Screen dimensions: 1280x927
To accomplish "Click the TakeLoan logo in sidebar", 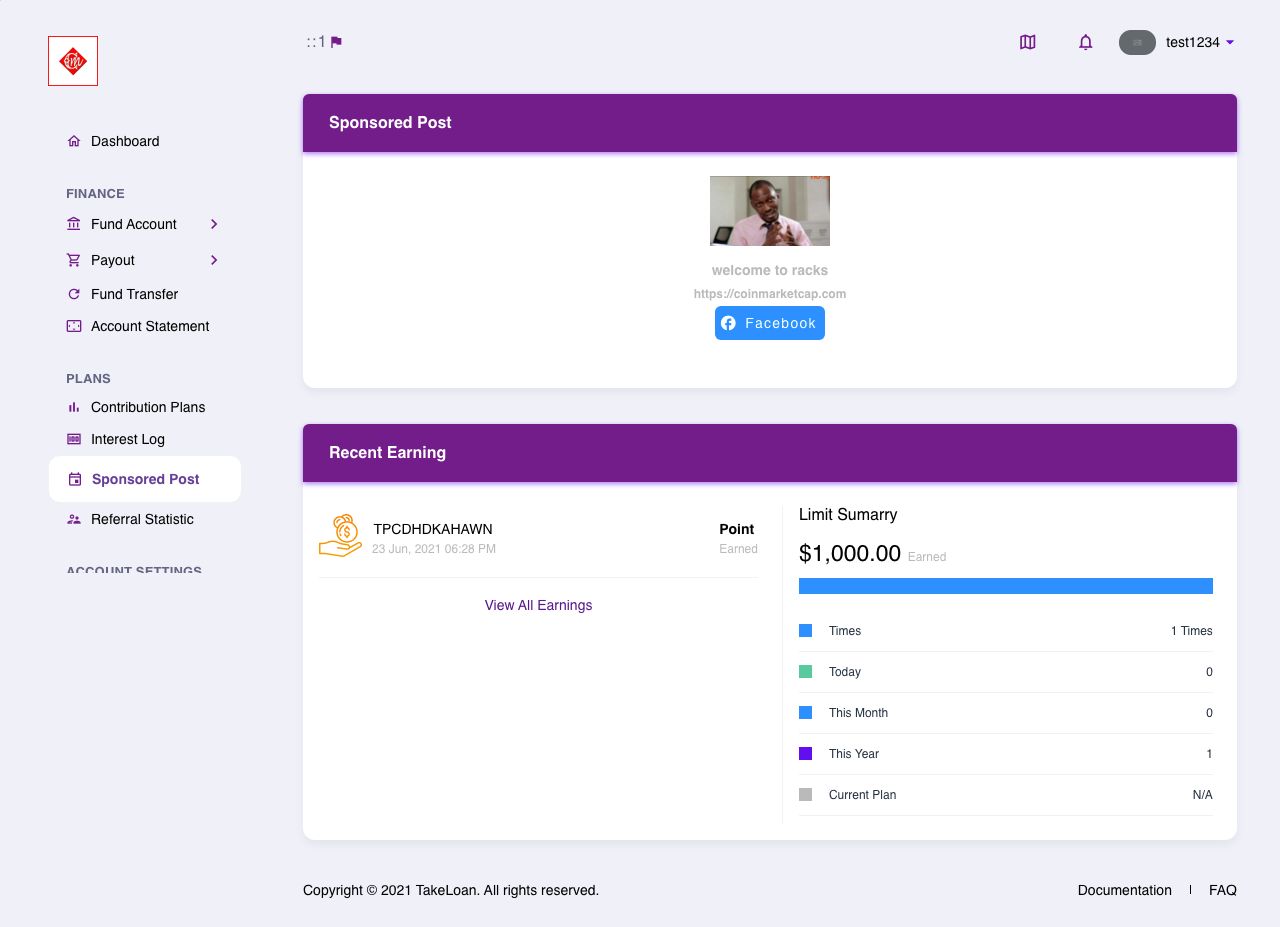I will pyautogui.click(x=73, y=61).
